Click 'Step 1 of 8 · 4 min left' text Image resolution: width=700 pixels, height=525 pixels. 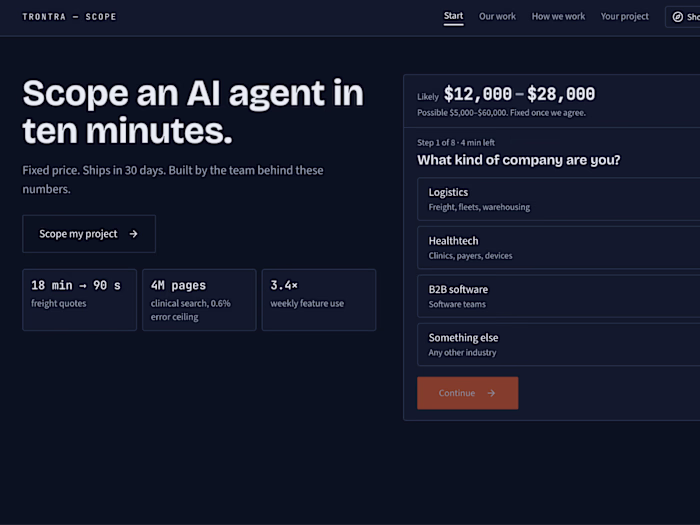click(455, 142)
